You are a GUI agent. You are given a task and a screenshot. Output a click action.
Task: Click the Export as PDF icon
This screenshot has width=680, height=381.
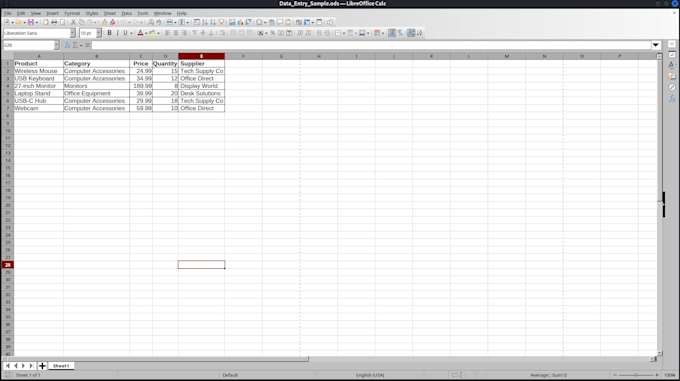coord(46,22)
